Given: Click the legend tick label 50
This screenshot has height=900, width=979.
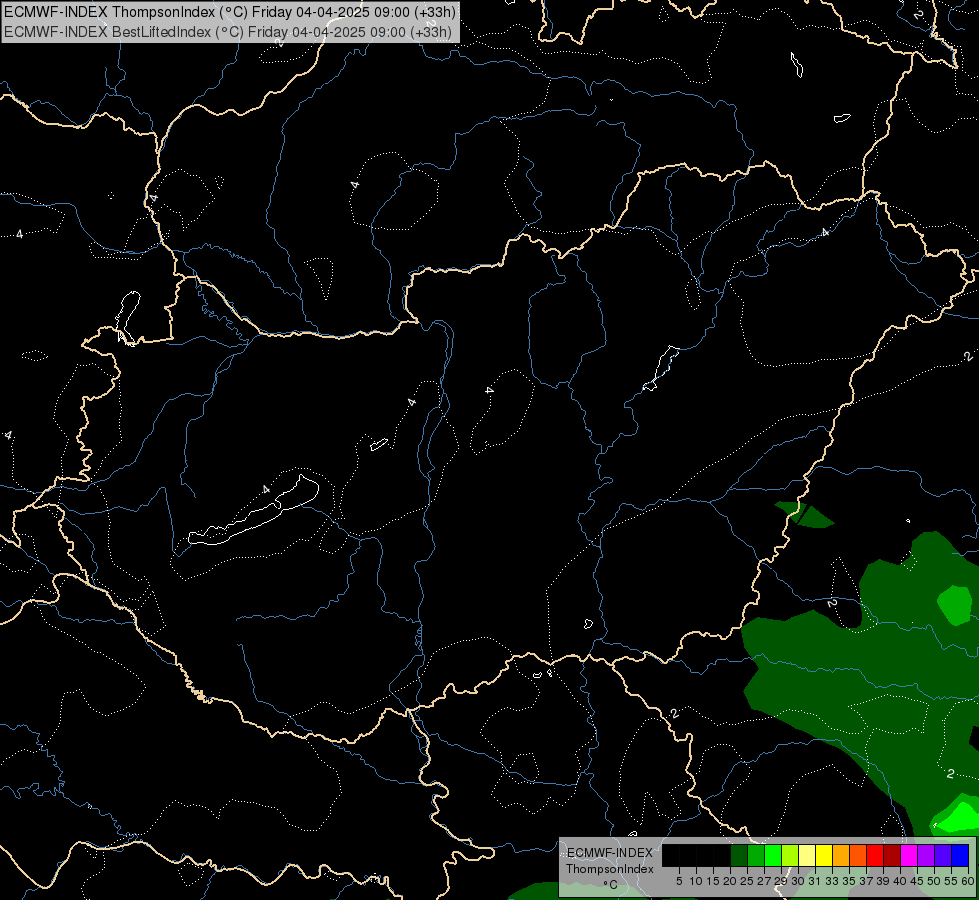Looking at the screenshot, I should pyautogui.click(x=935, y=881).
